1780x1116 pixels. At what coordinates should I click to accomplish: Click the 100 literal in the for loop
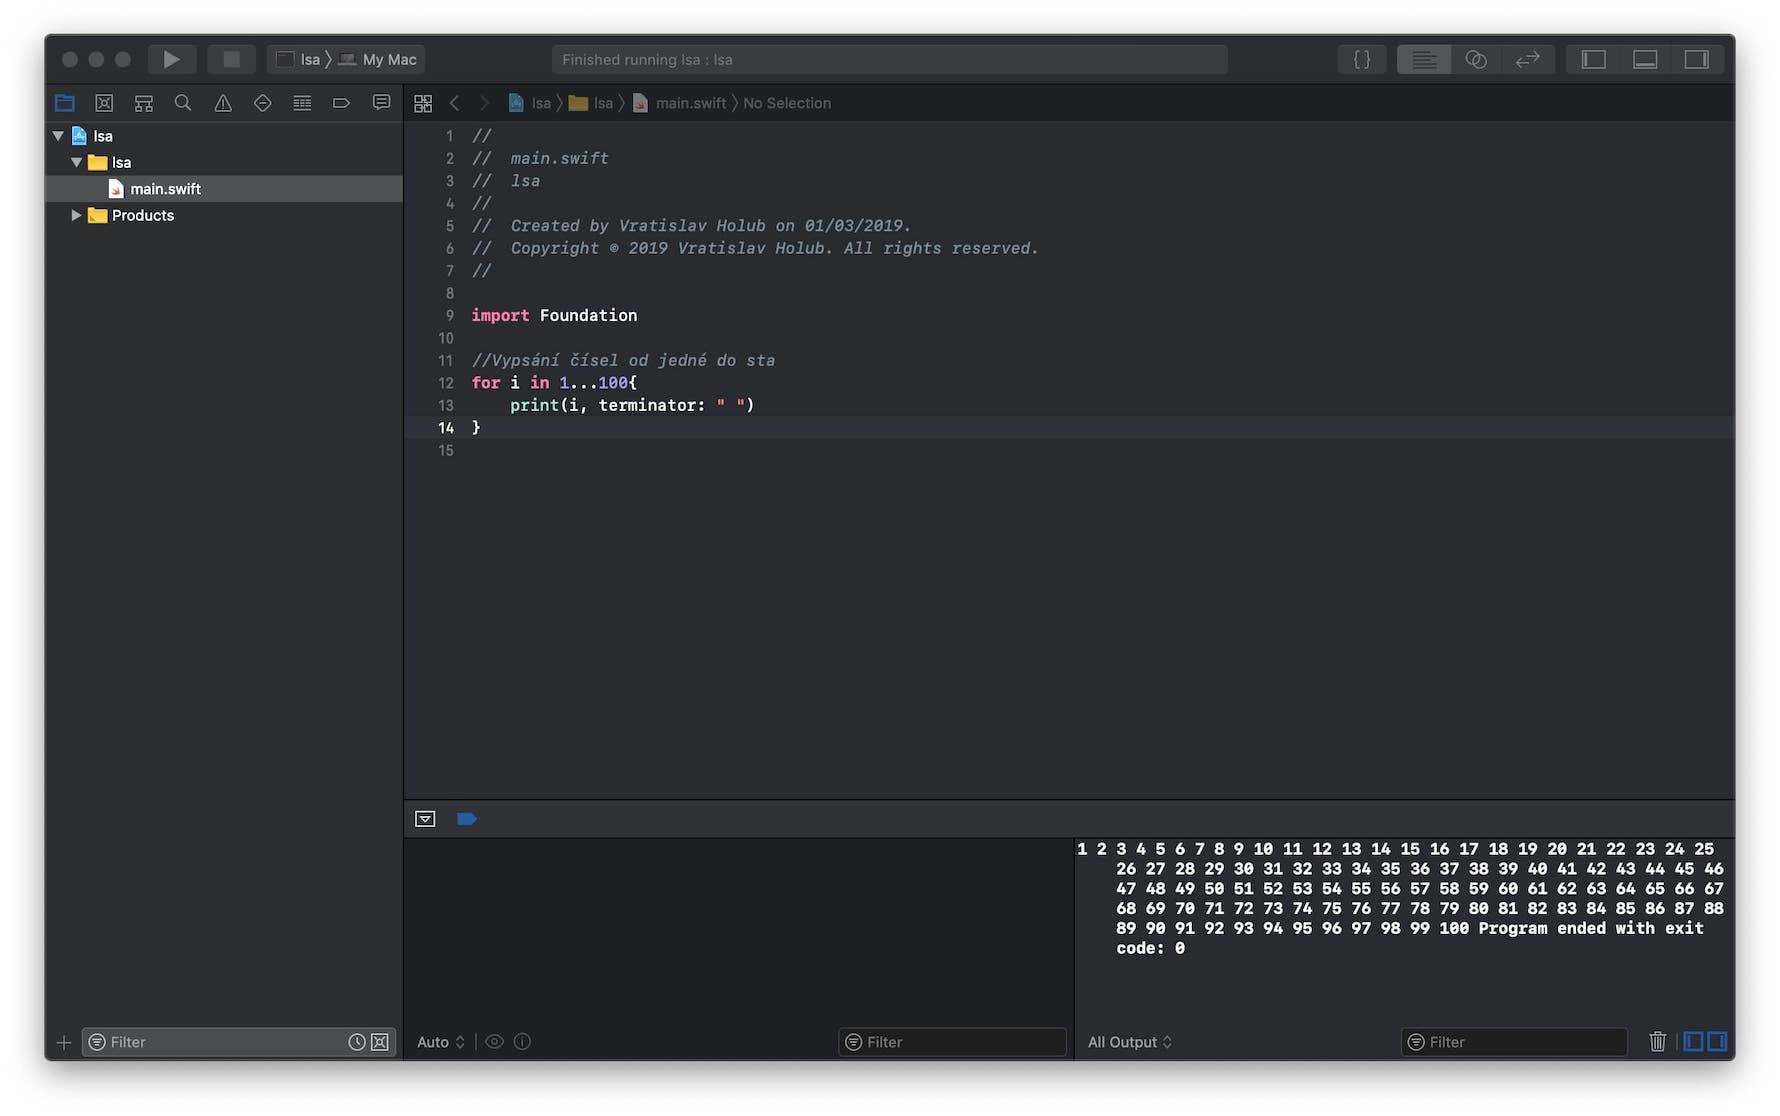613,383
